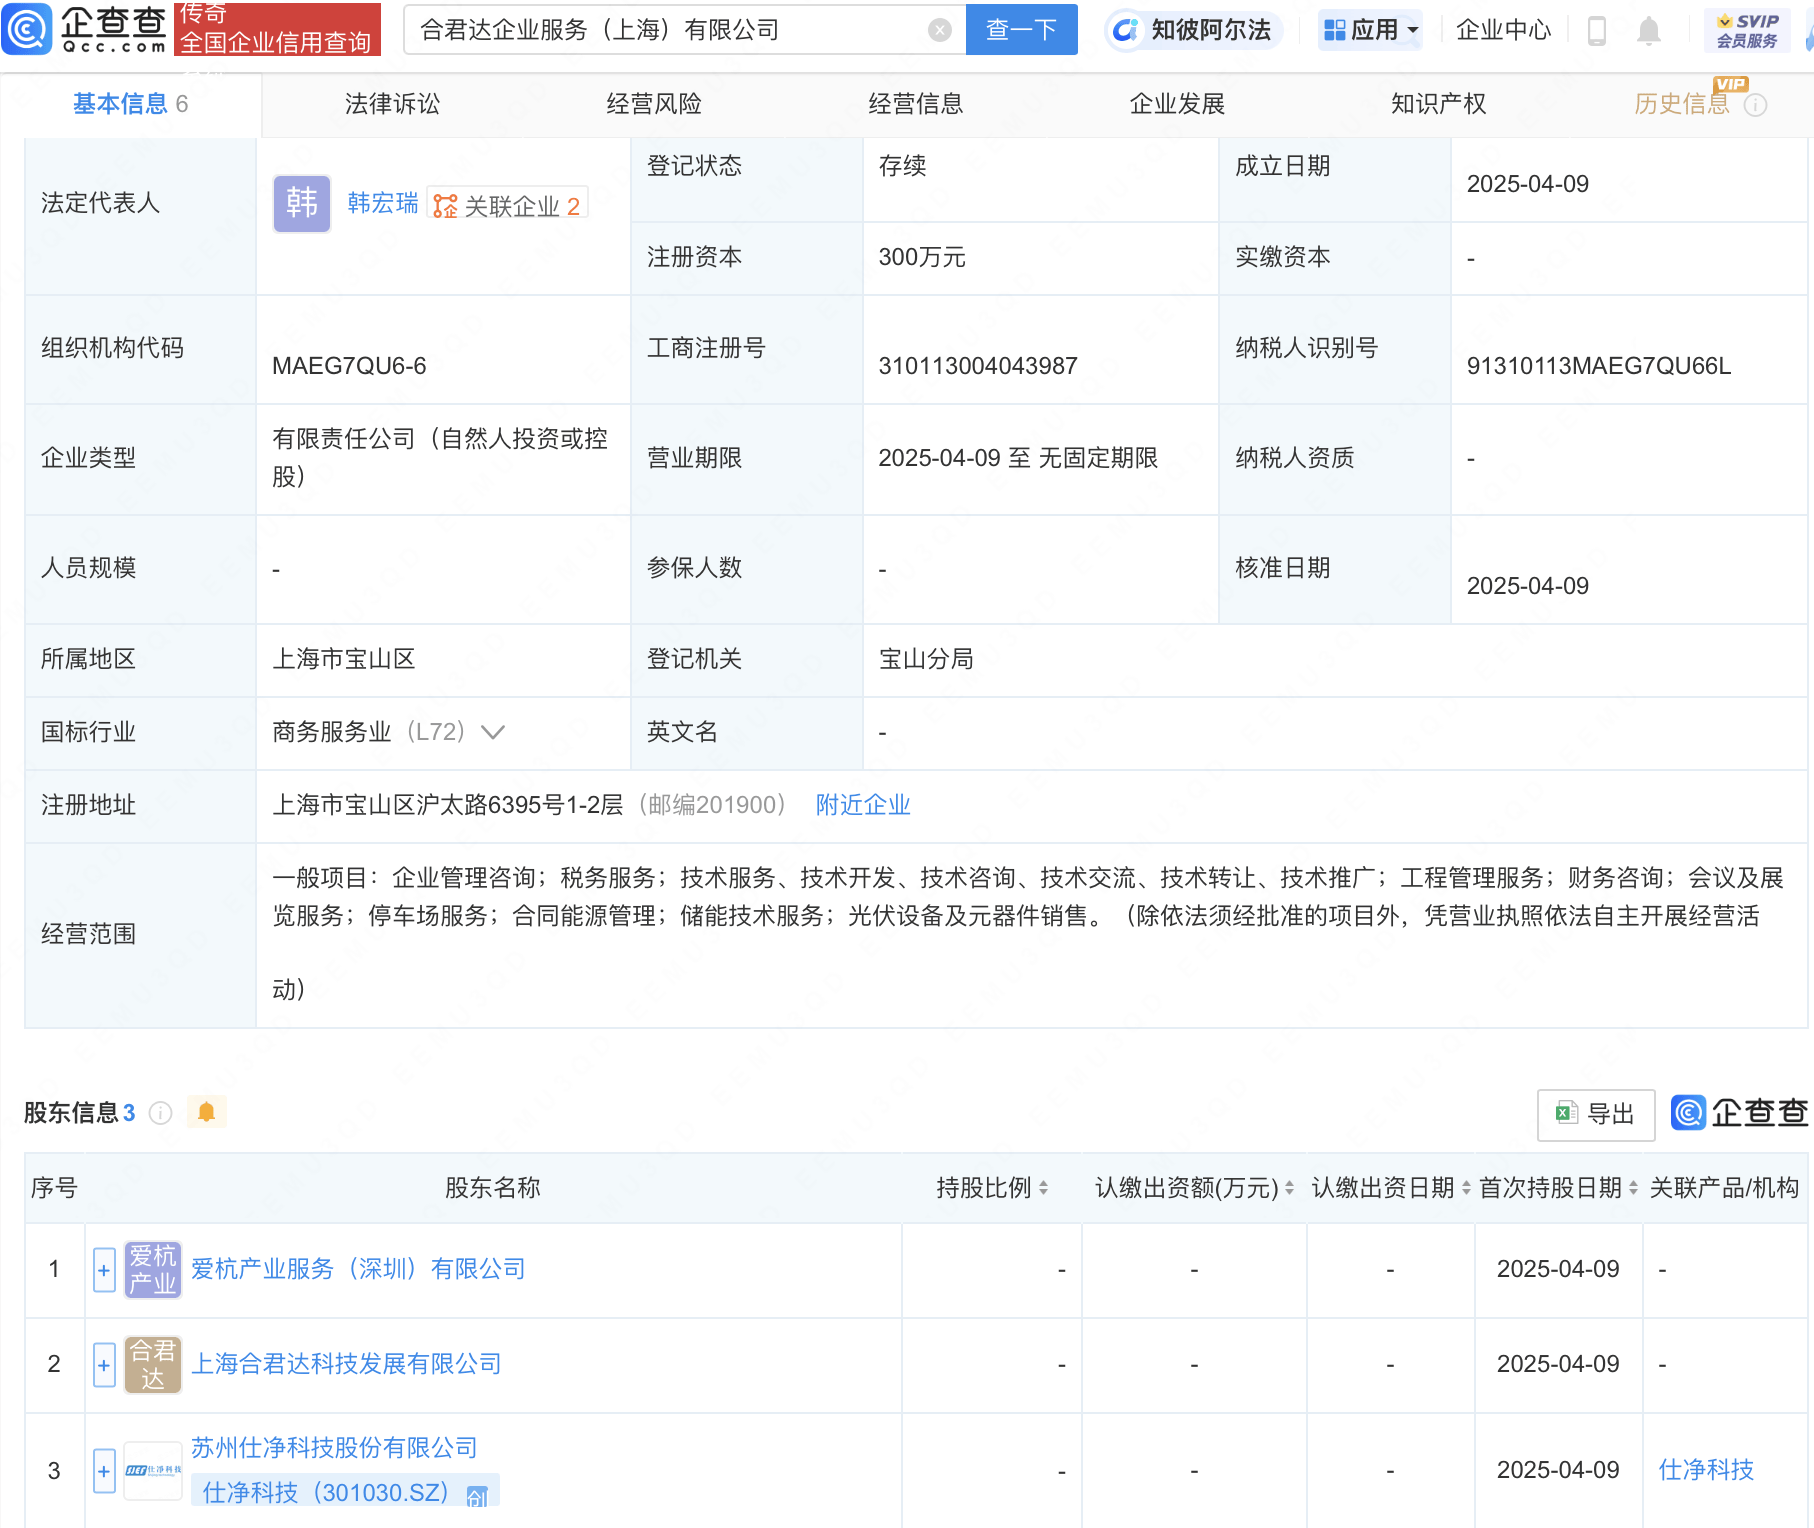Image resolution: width=1814 pixels, height=1528 pixels.
Task: Switch to 经营风险 tab
Action: coord(654,104)
